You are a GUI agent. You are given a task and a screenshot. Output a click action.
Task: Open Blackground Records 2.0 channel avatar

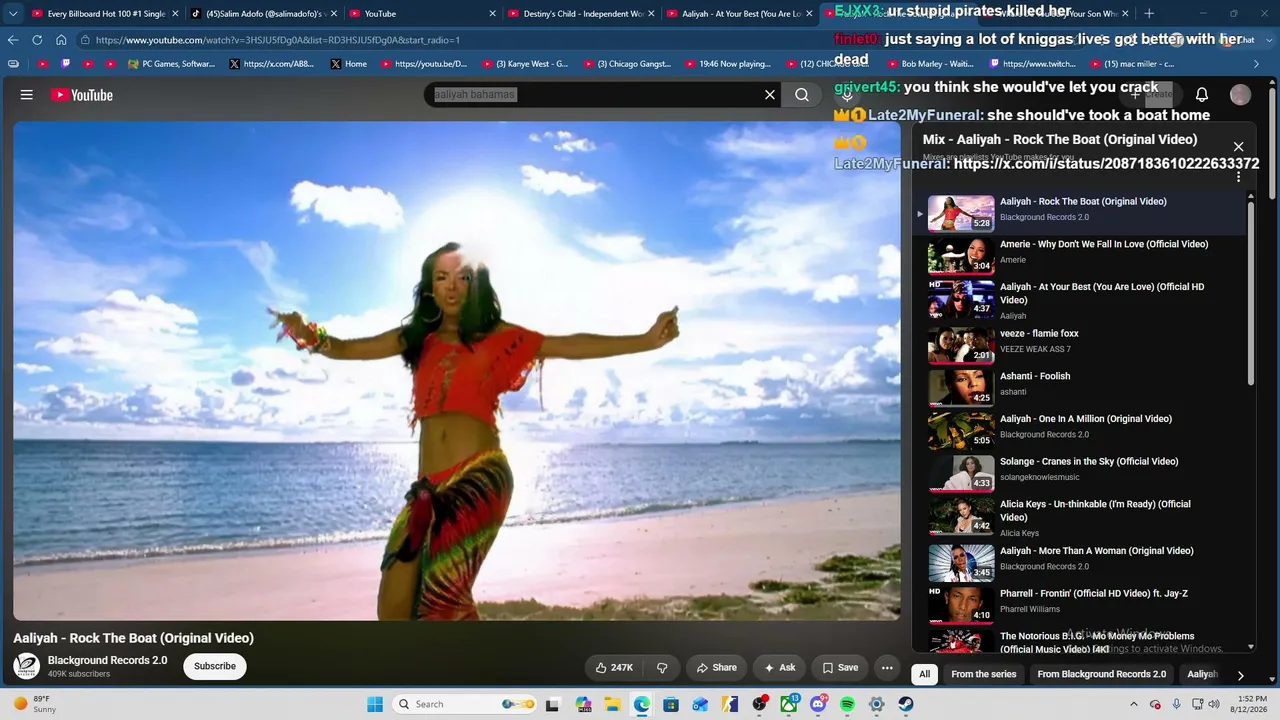pyautogui.click(x=27, y=666)
